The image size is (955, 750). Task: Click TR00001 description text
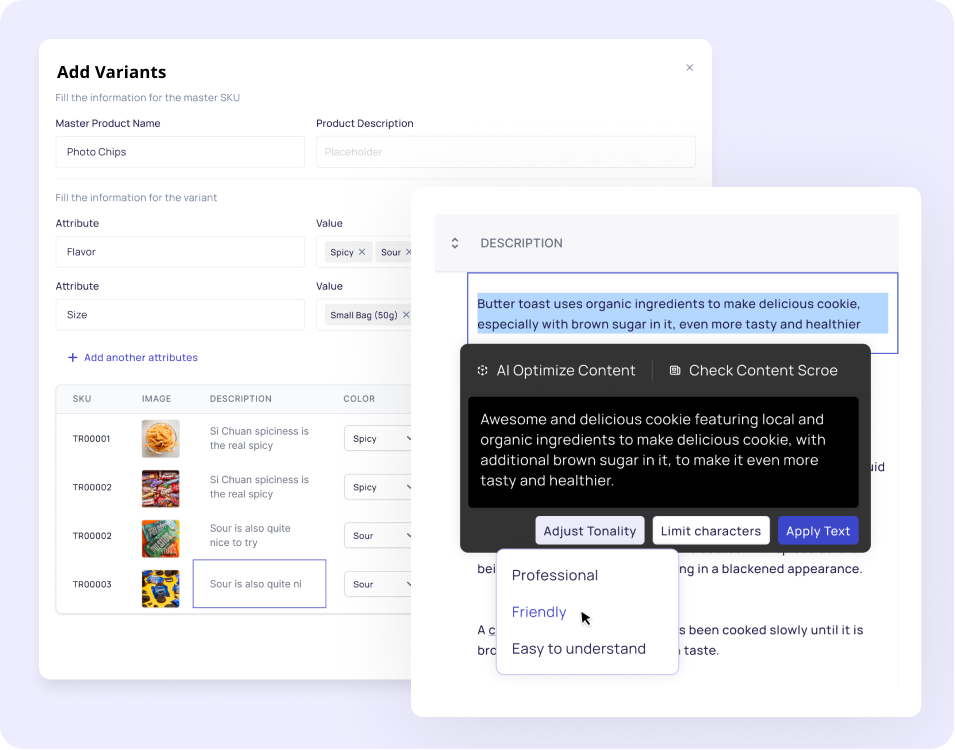(x=259, y=438)
